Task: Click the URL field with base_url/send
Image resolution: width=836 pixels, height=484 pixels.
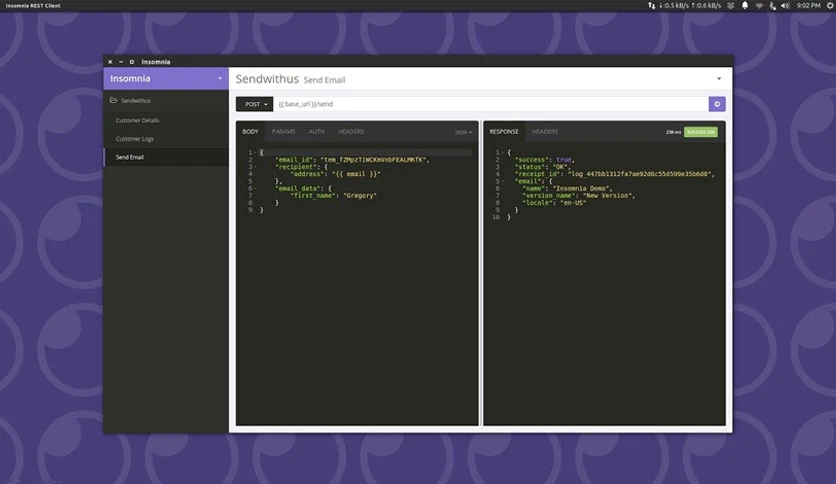Action: coord(491,104)
